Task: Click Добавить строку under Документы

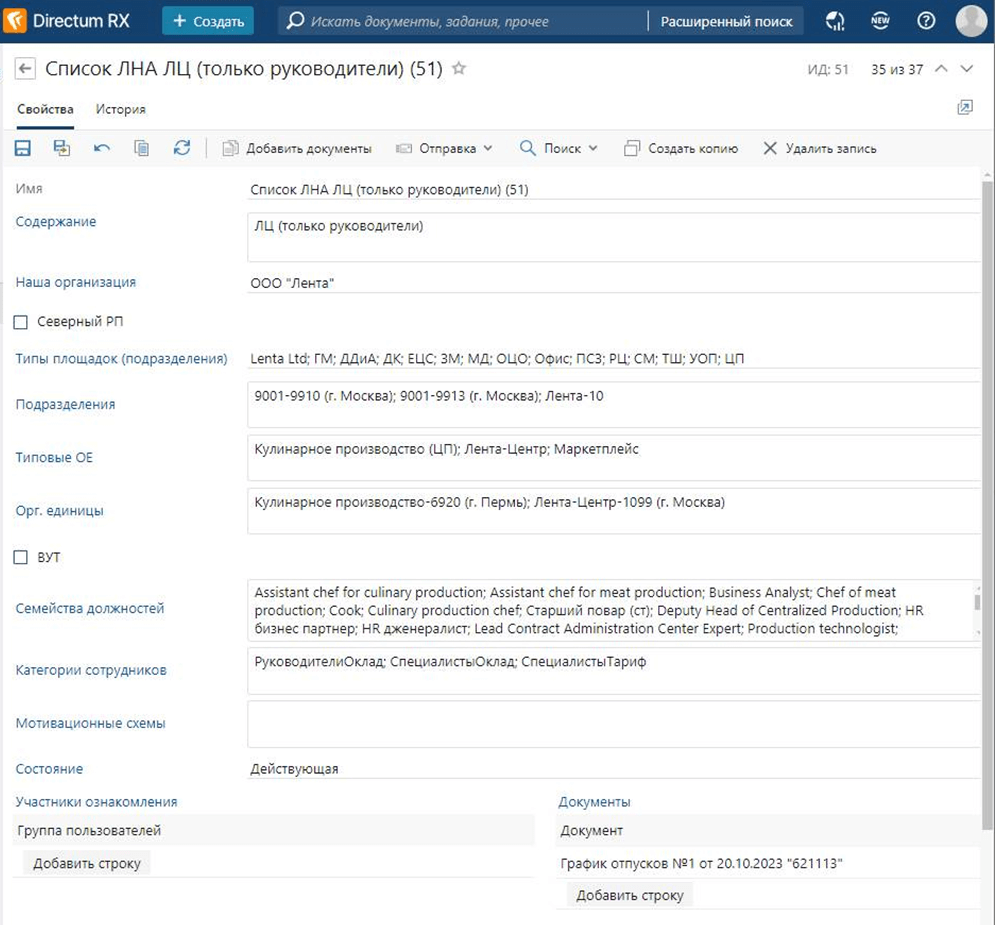Action: [629, 895]
